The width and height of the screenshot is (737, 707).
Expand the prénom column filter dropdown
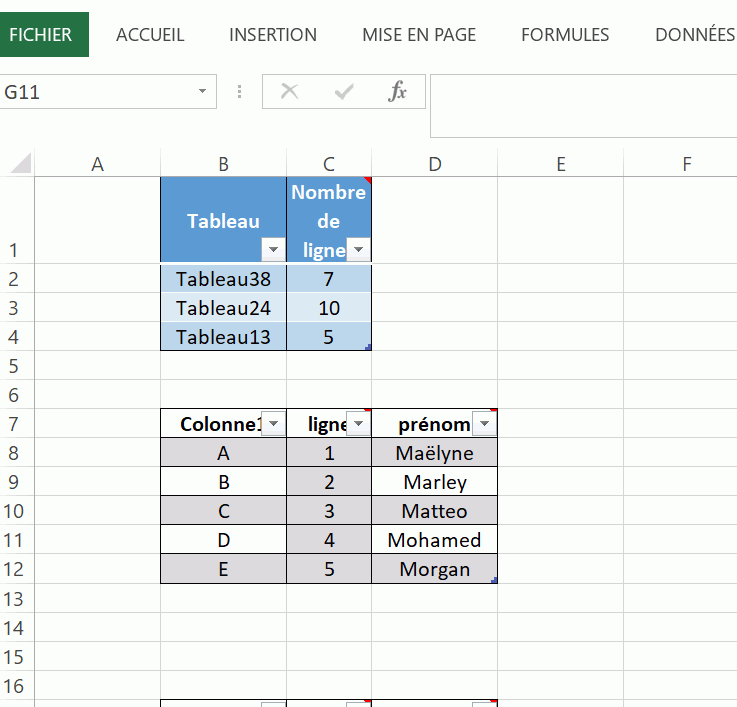484,424
